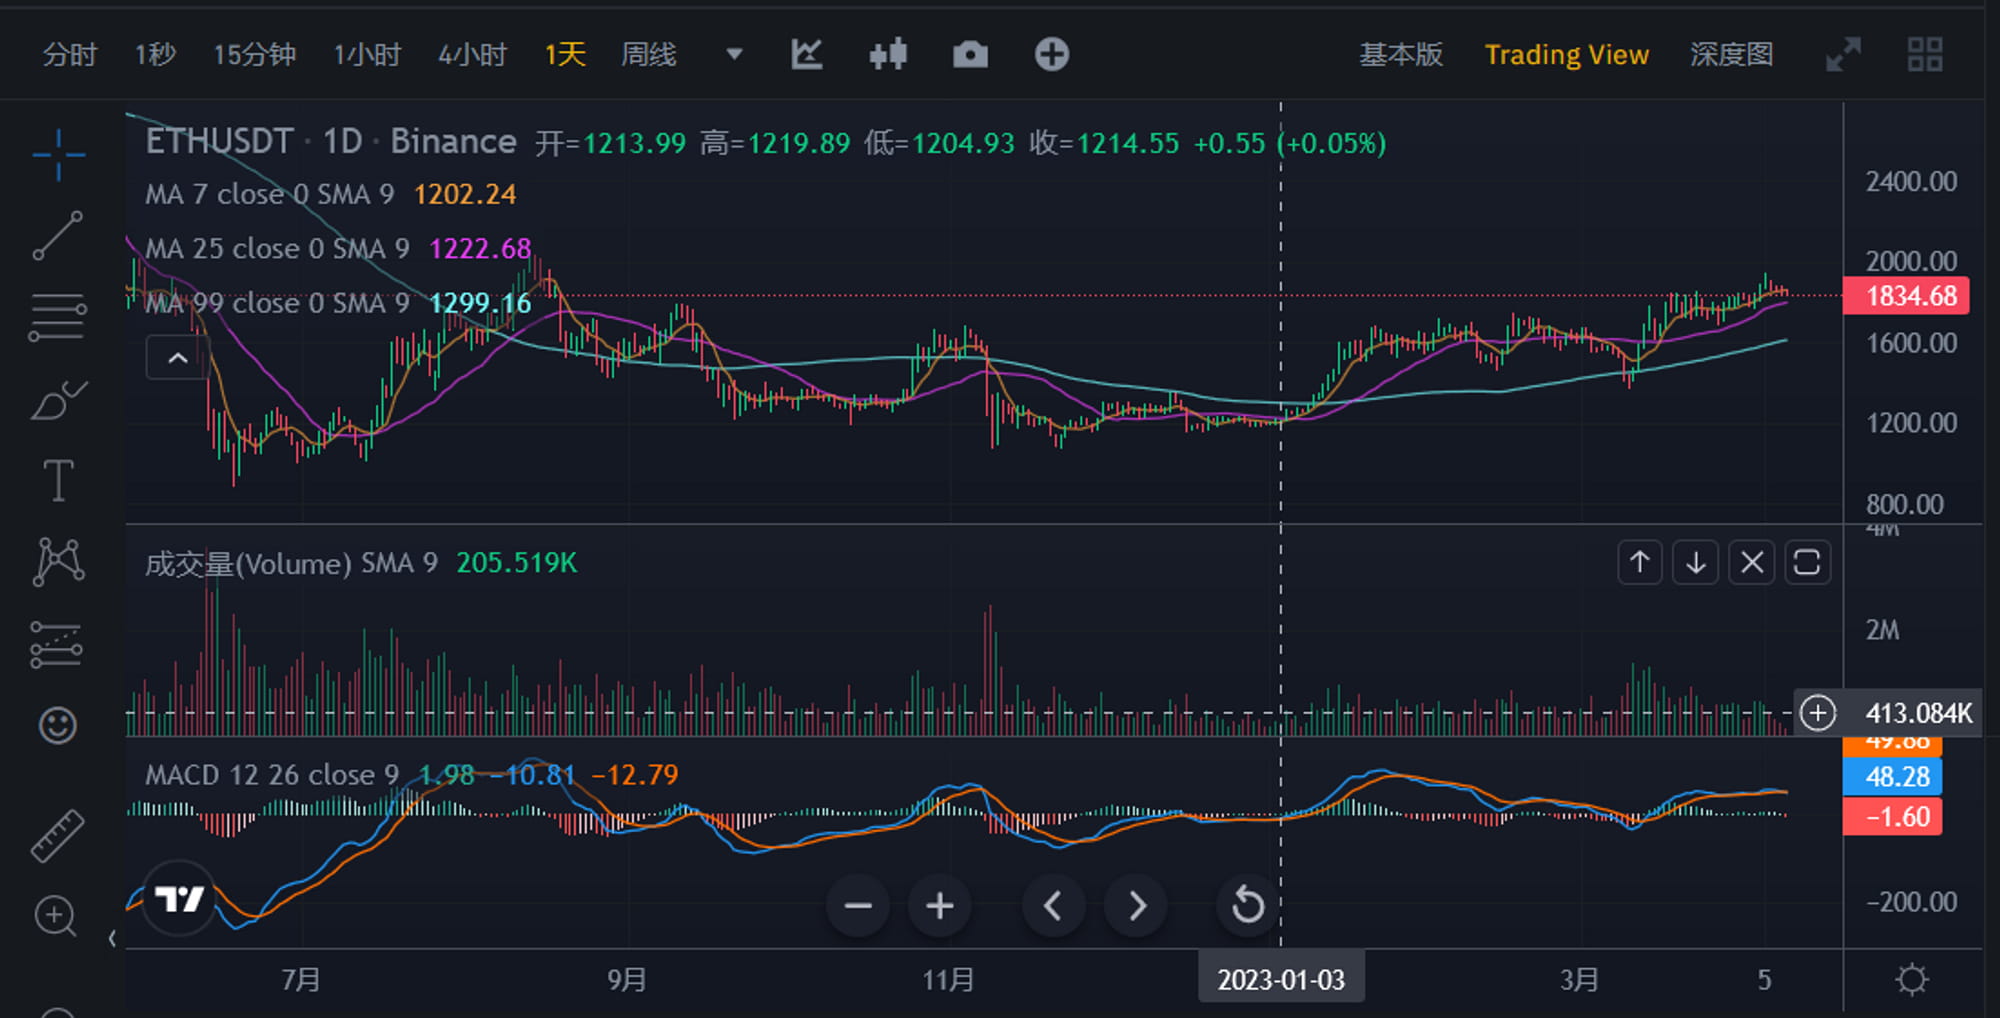Open the 深度图 depth chart

click(x=1732, y=54)
